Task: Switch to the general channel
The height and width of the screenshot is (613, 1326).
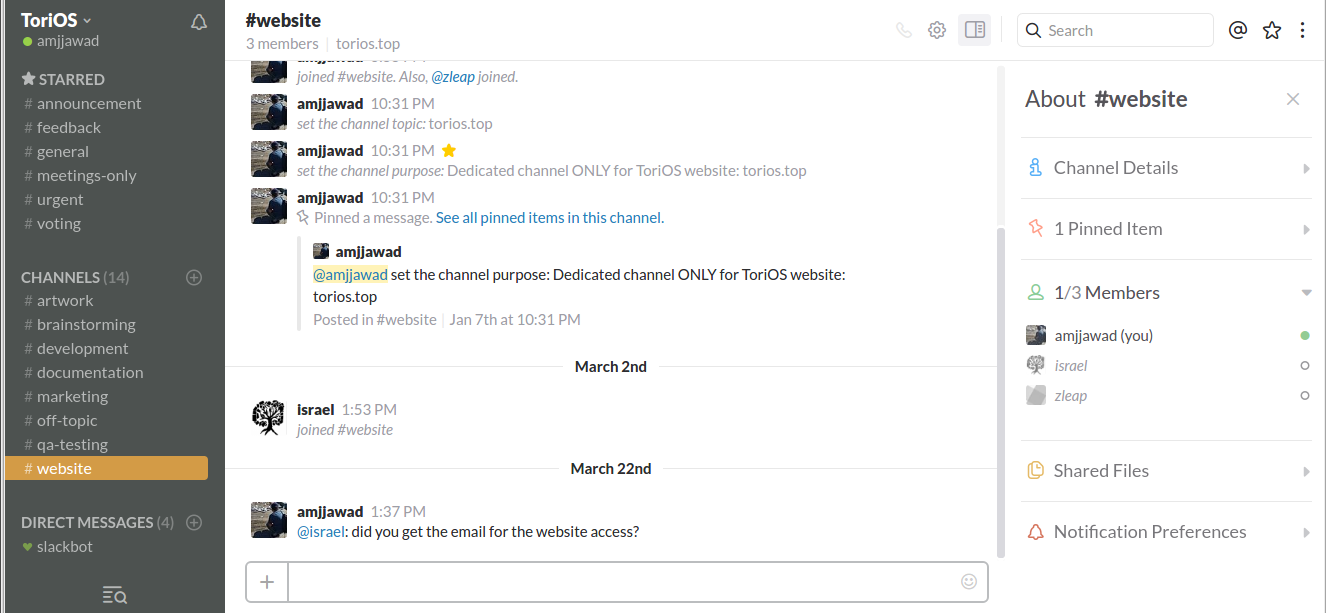Action: tap(62, 152)
